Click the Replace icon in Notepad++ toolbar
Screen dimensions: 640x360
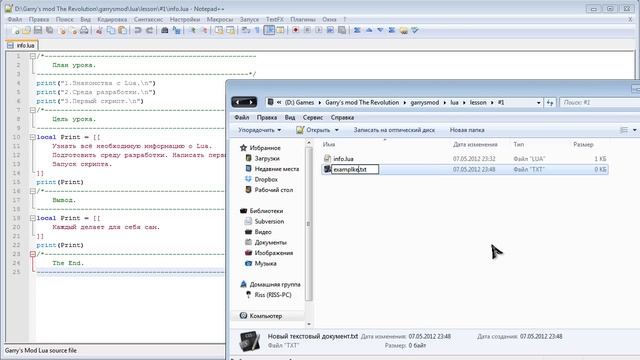coord(176,30)
